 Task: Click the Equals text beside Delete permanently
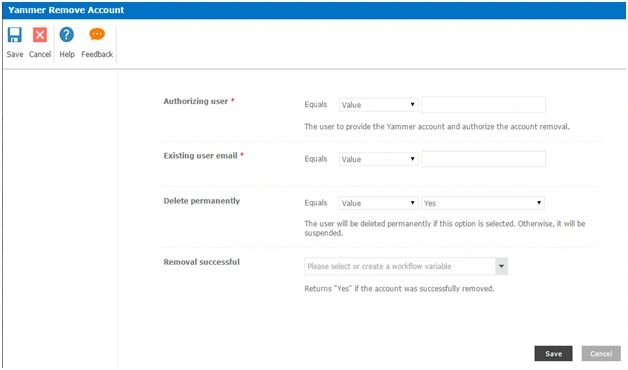tap(316, 203)
